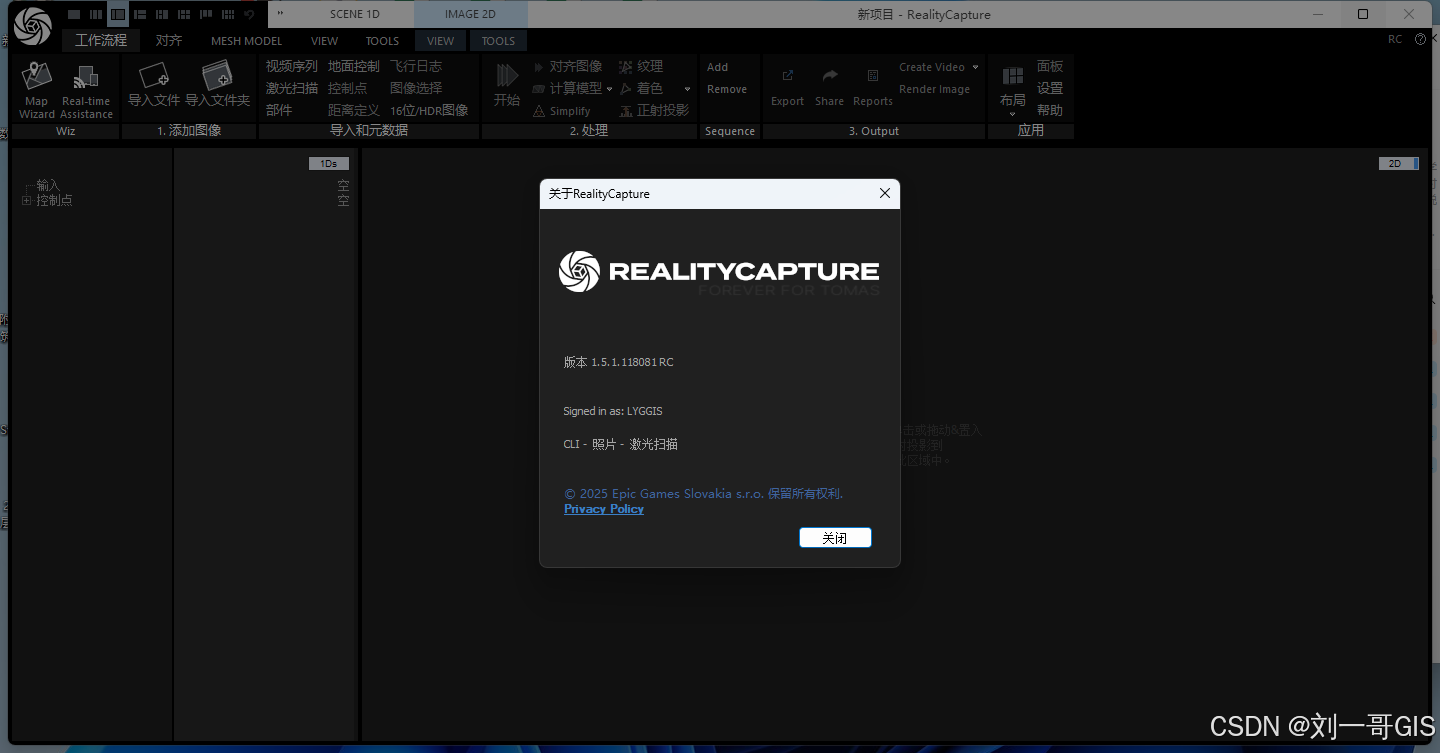This screenshot has height=753, width=1440.
Task: Click 视频序列 video sequence
Action: coord(292,66)
